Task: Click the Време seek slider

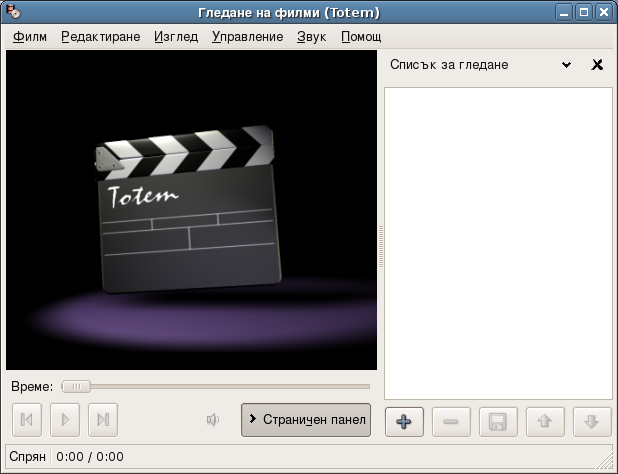Action: tap(215, 386)
